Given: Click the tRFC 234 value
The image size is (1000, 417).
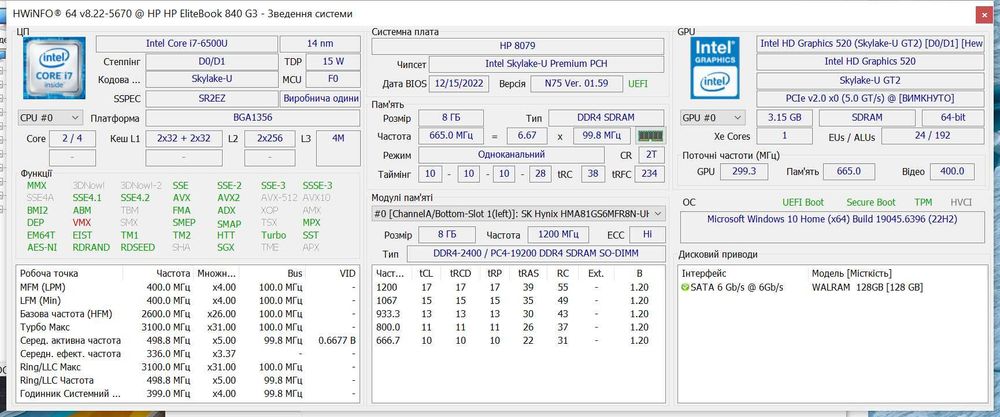Looking at the screenshot, I should [x=651, y=174].
